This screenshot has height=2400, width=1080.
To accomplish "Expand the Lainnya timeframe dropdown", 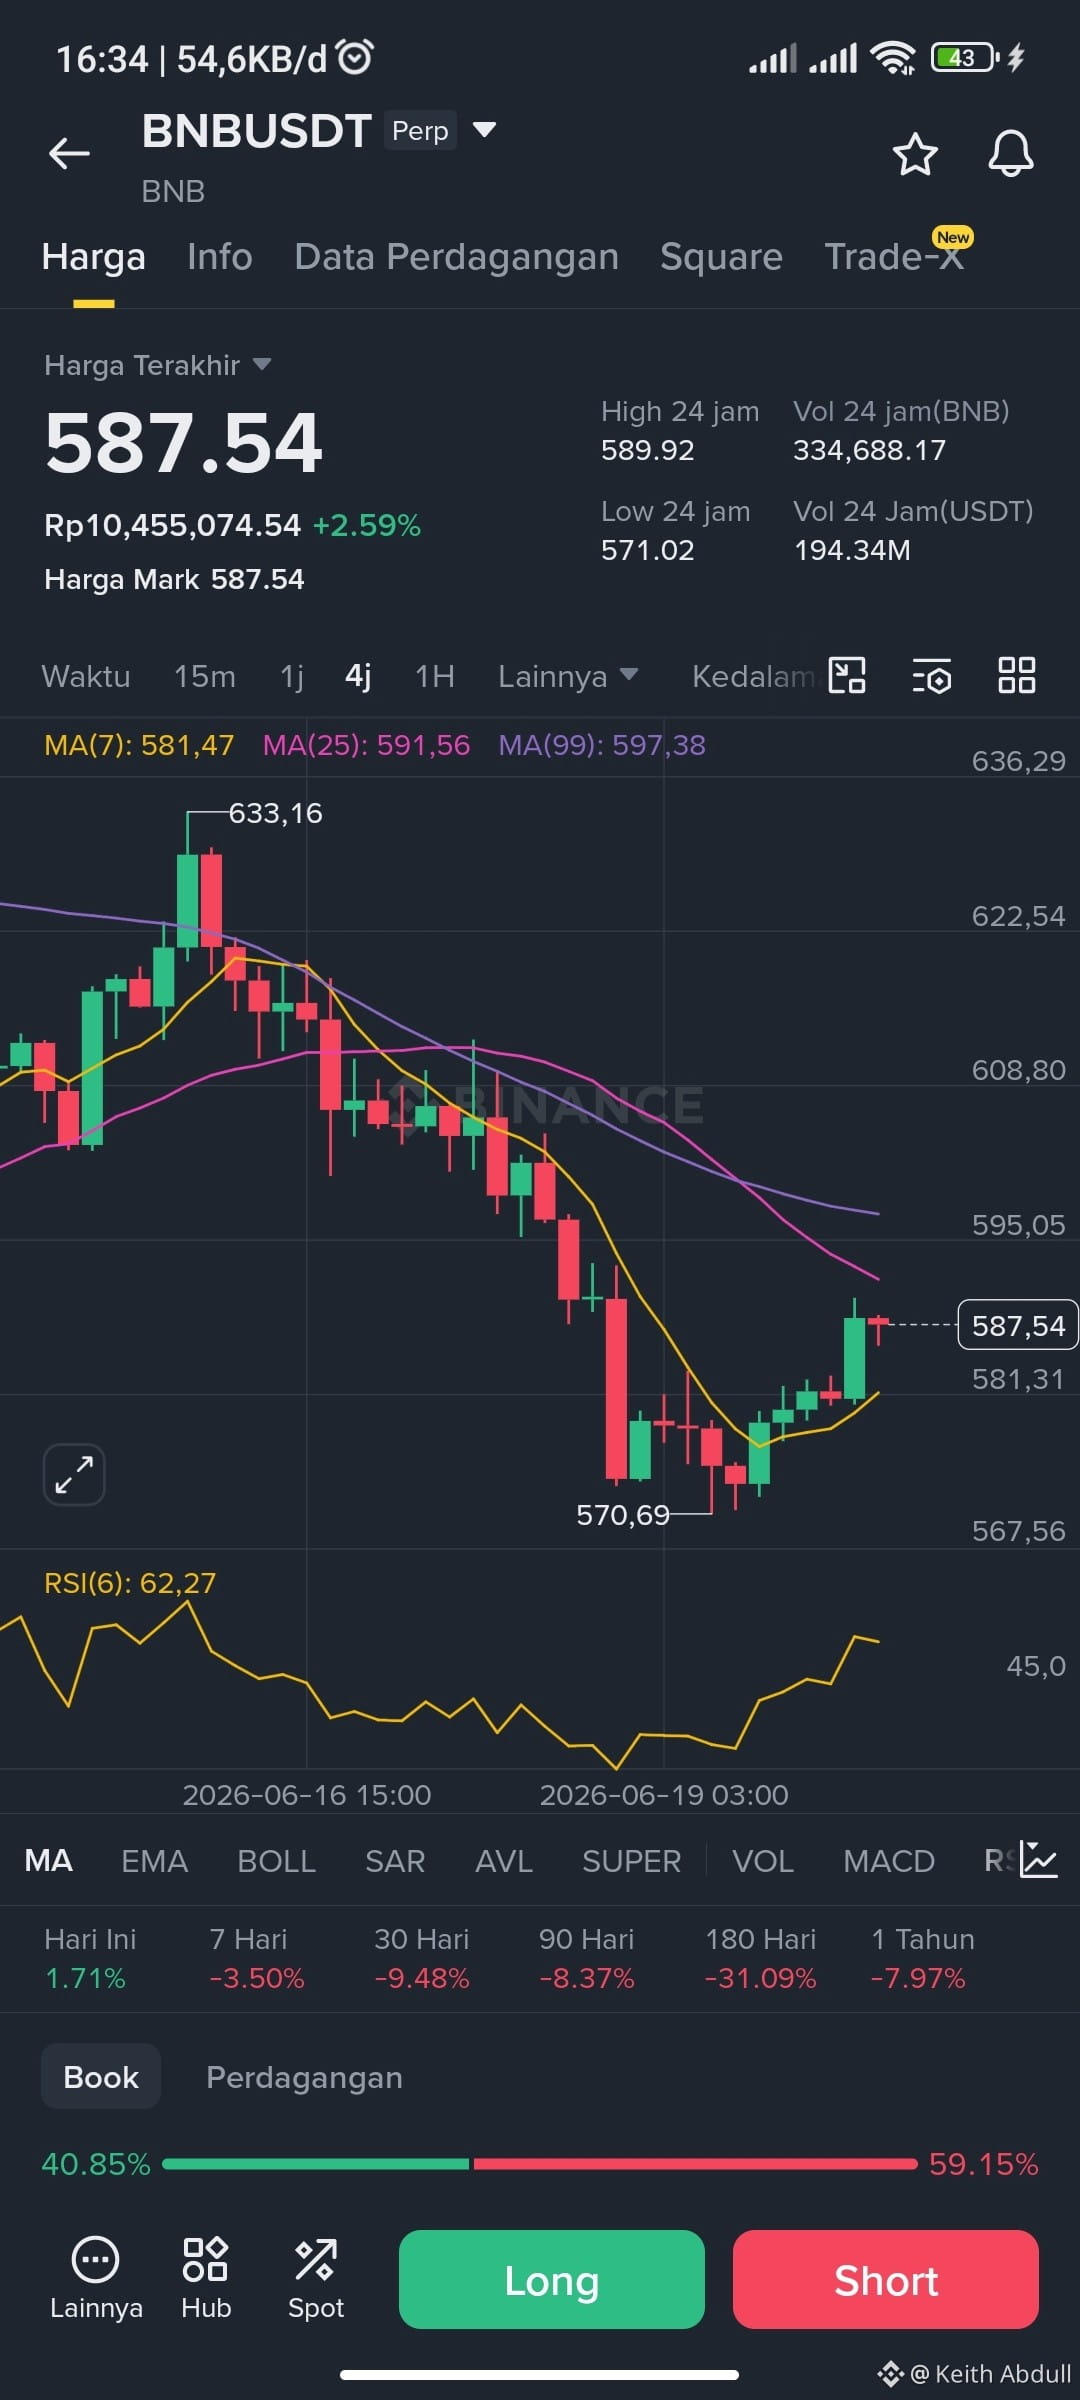I will coord(568,677).
